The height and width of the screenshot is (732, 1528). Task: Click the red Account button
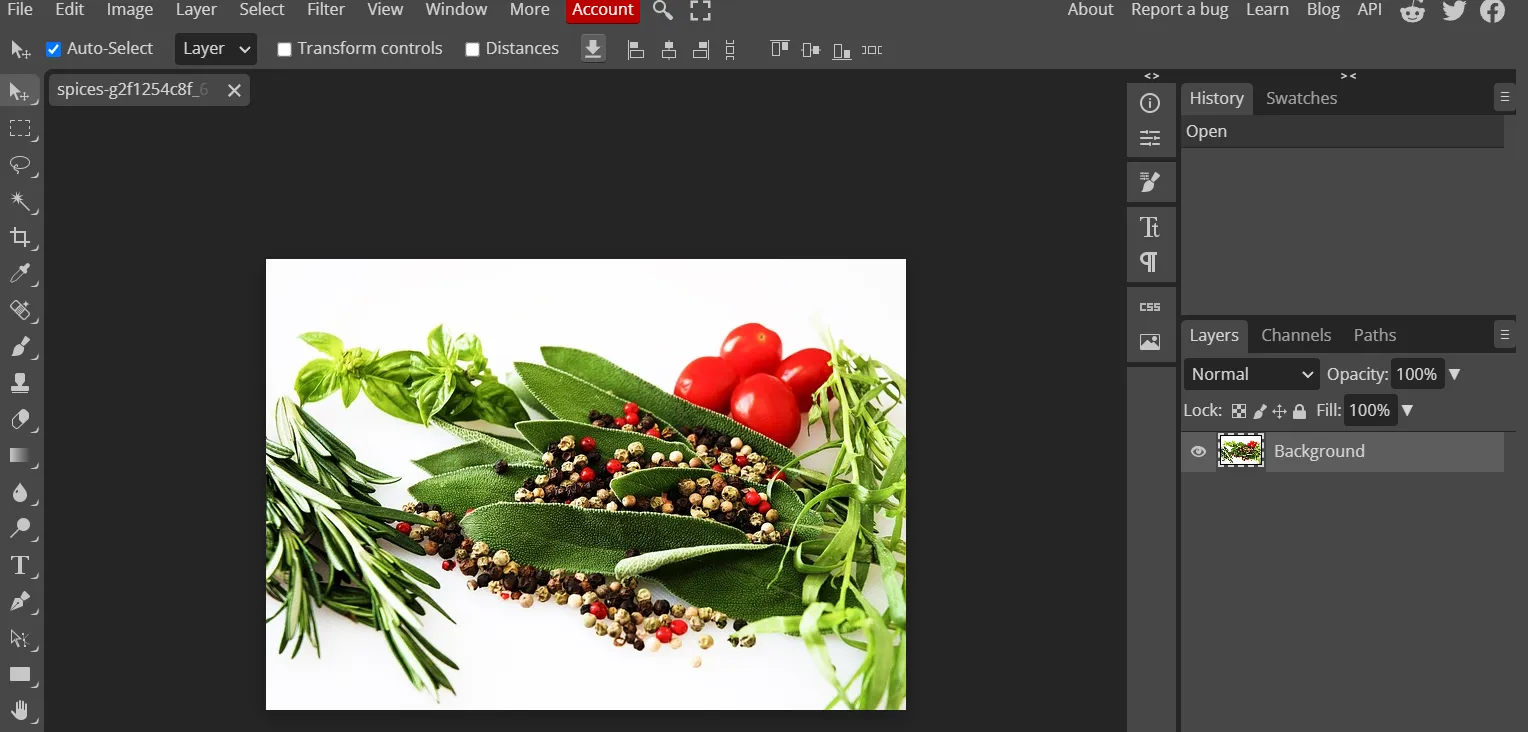(603, 10)
